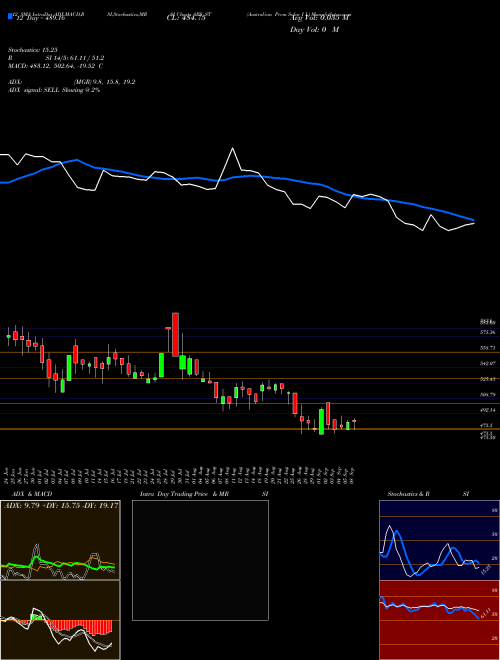Click the ADX '(MGR) 9.8, 15.8, 19.2' values
Screen dimensions: 500x660
(x=104, y=82)
